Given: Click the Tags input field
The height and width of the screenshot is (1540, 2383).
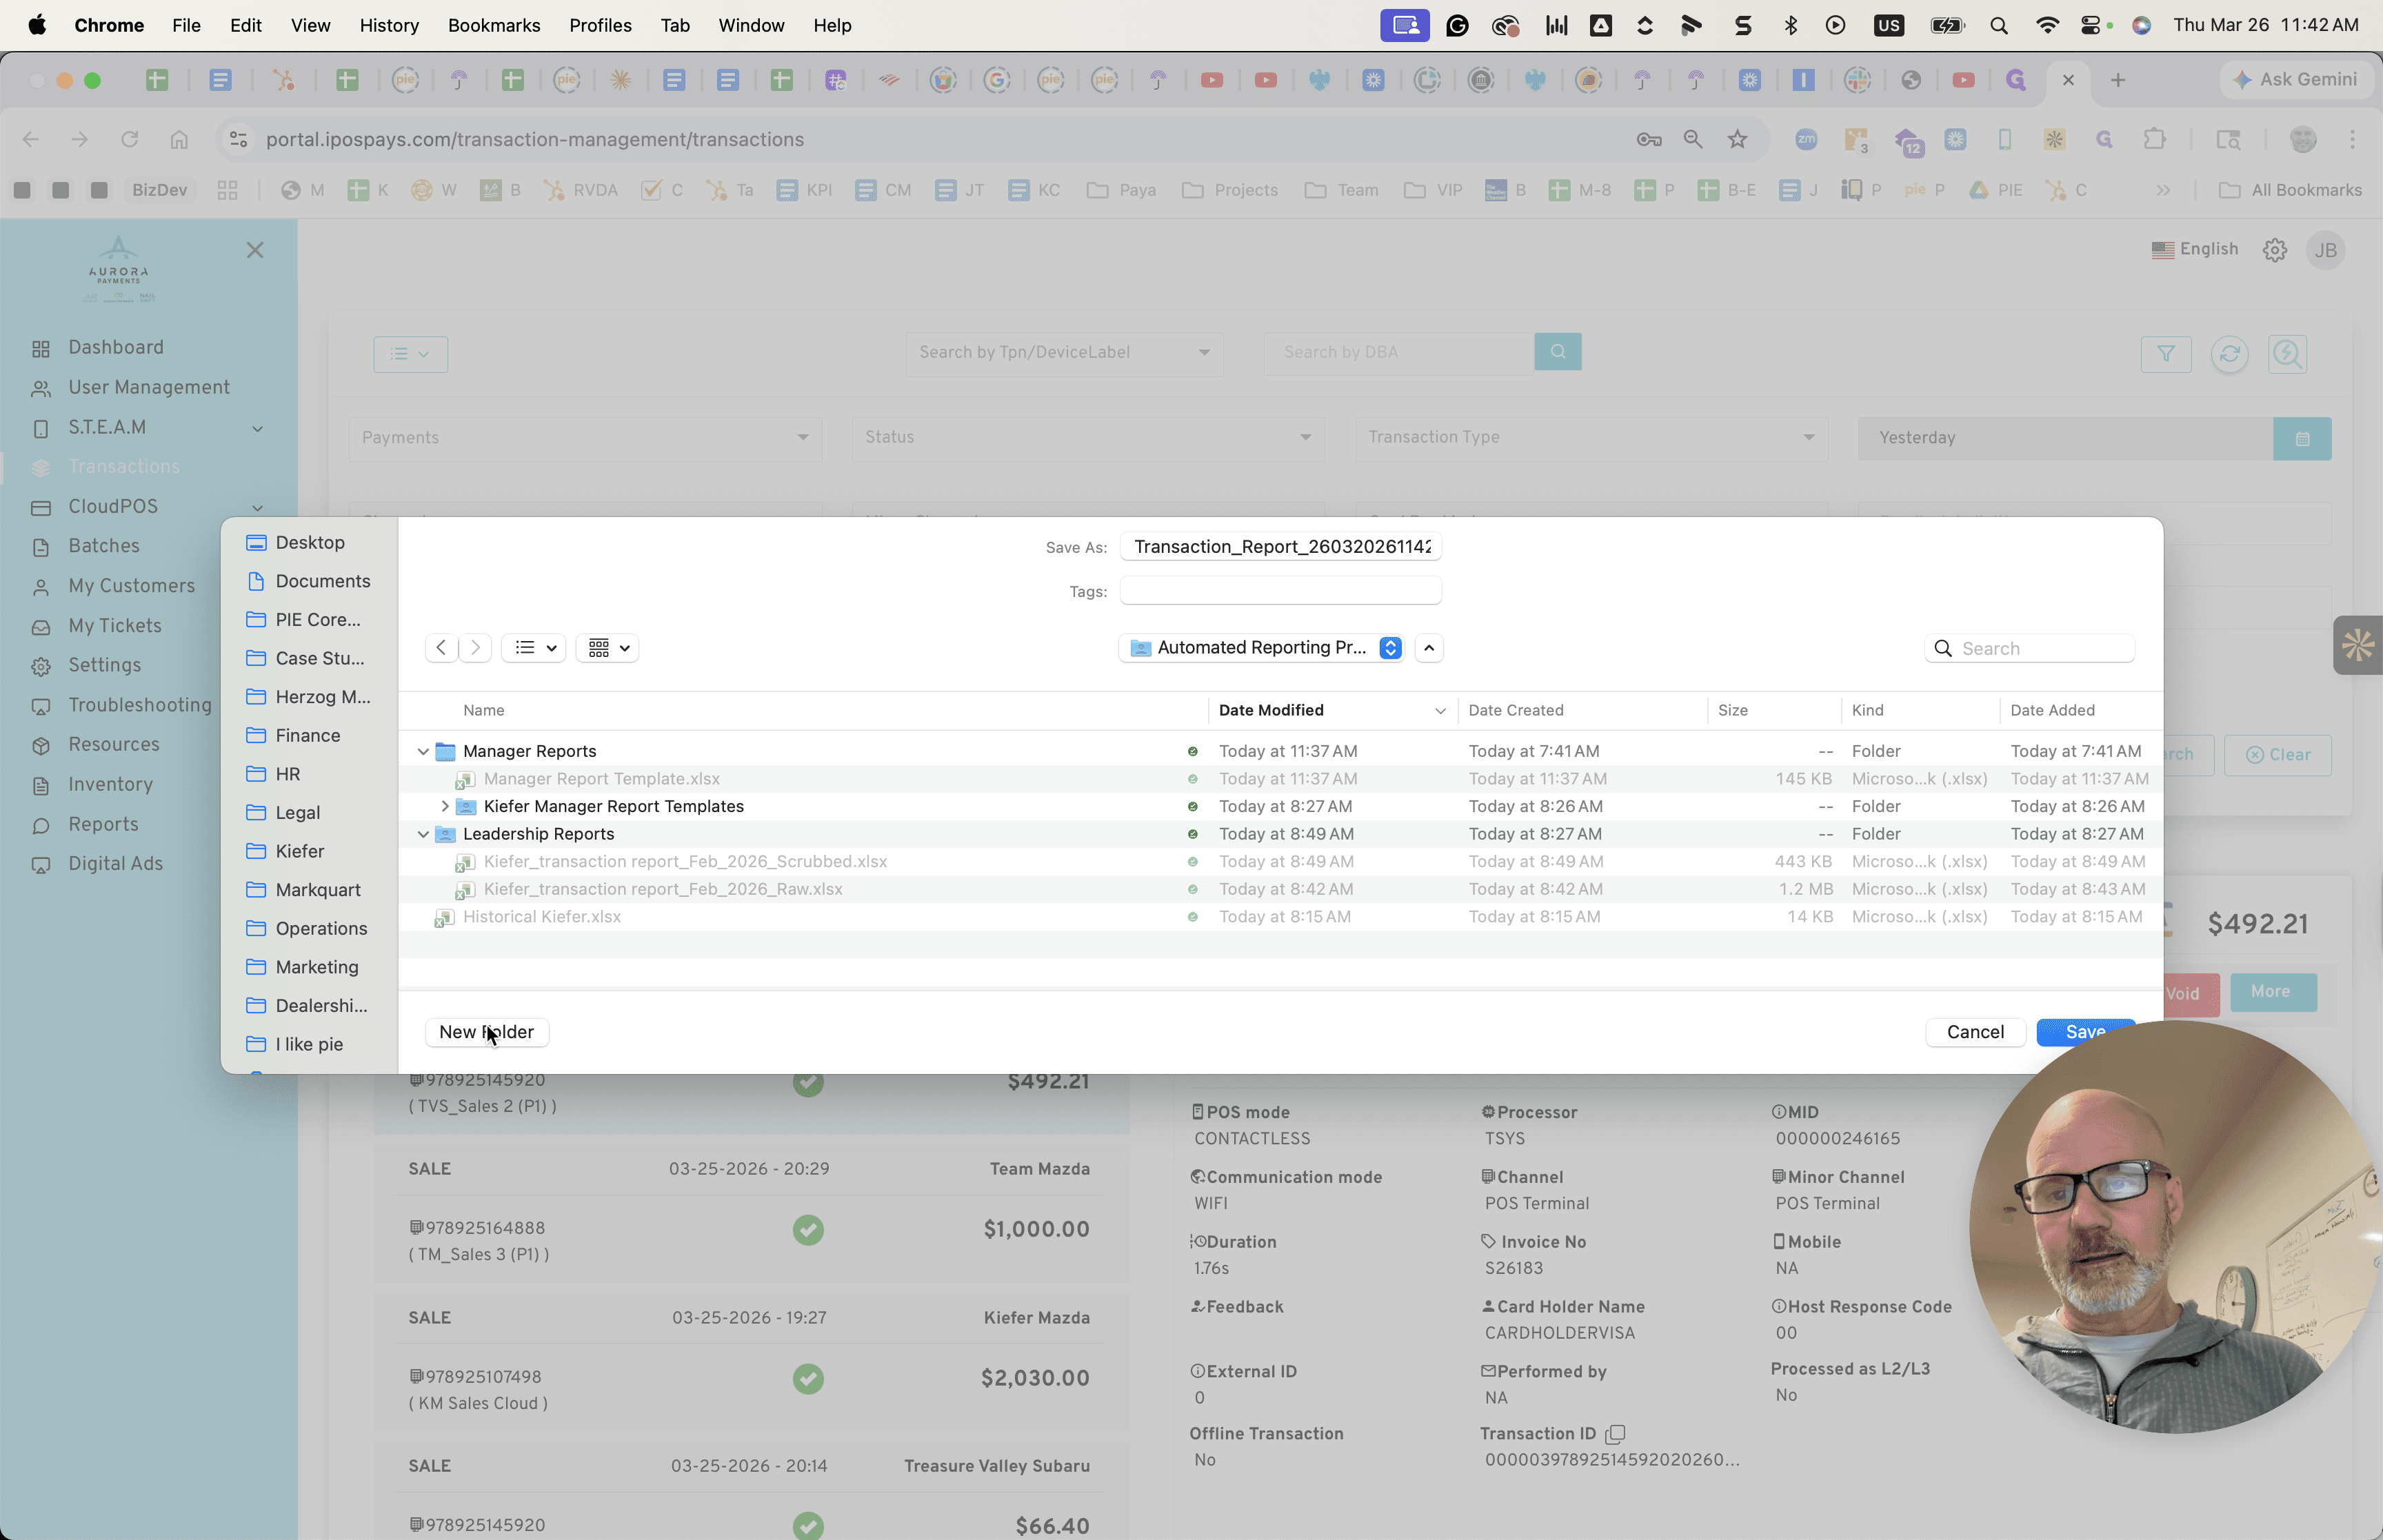Looking at the screenshot, I should (1280, 591).
